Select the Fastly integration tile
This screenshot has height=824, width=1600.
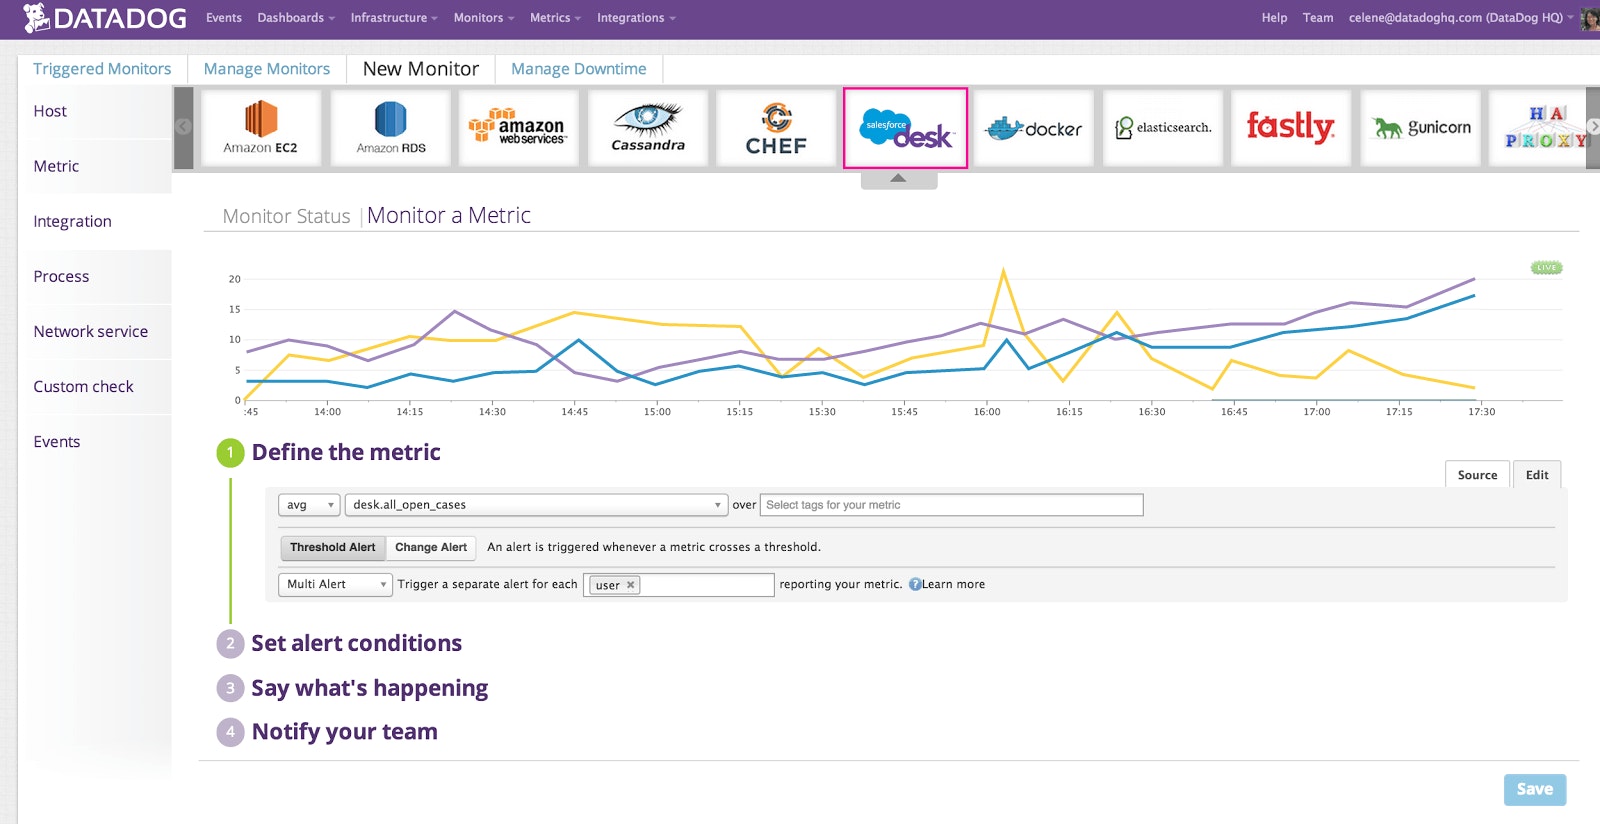[1290, 128]
